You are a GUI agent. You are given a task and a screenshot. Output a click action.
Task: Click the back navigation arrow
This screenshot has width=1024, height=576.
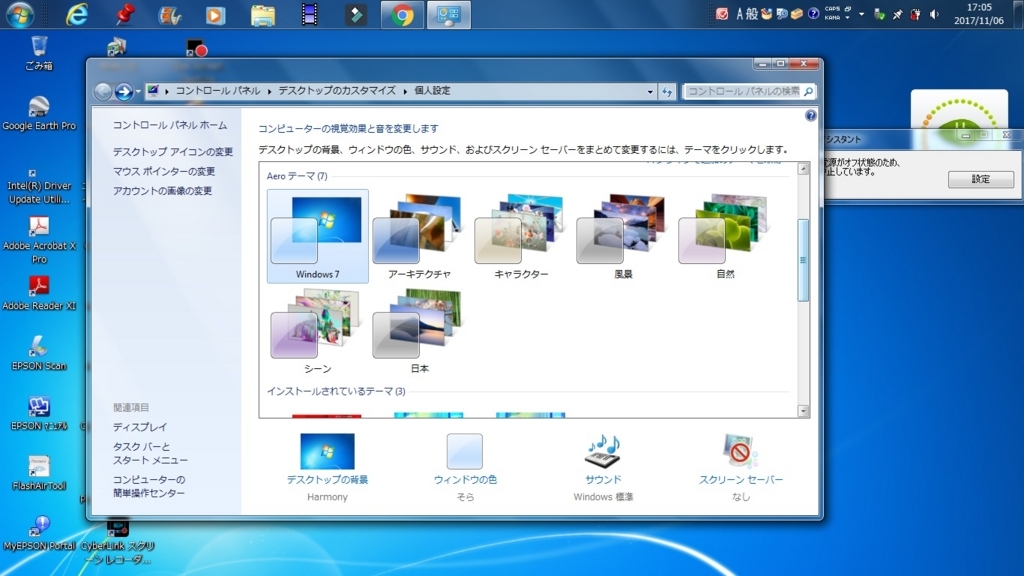[x=103, y=91]
